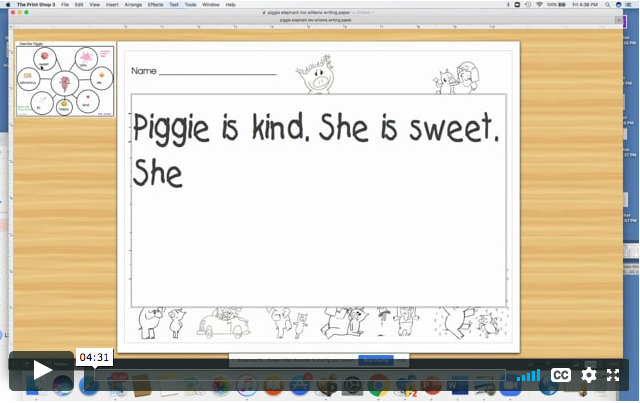The image size is (640, 403).
Task: Click the 'happy' bubble in the bubble map
Action: coord(64,107)
